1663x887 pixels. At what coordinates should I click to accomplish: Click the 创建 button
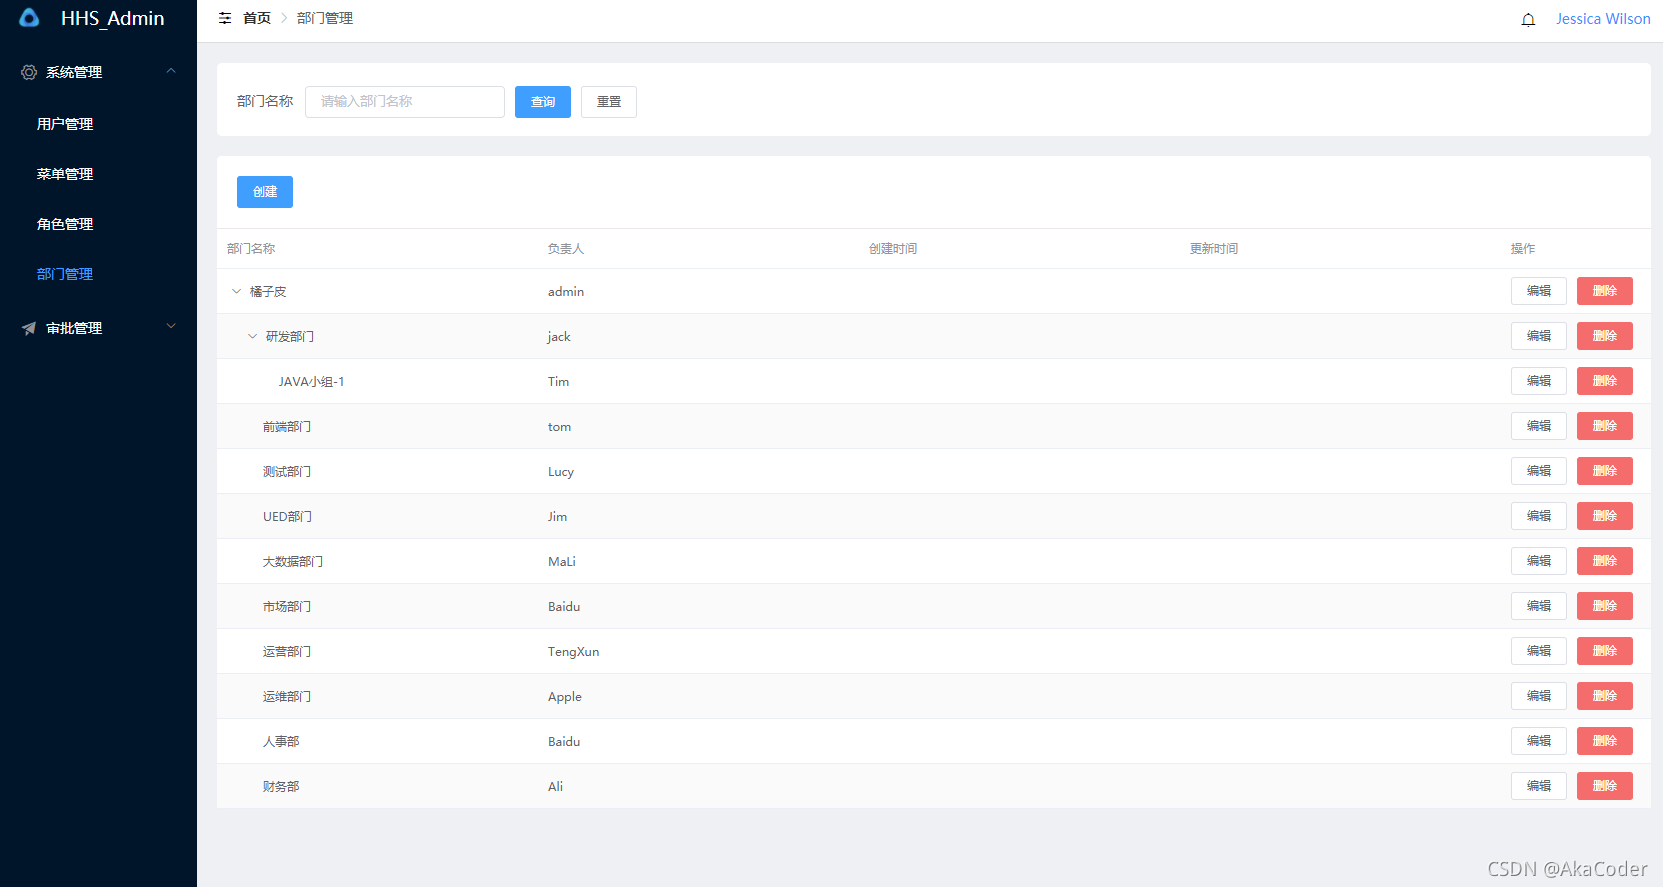[265, 192]
